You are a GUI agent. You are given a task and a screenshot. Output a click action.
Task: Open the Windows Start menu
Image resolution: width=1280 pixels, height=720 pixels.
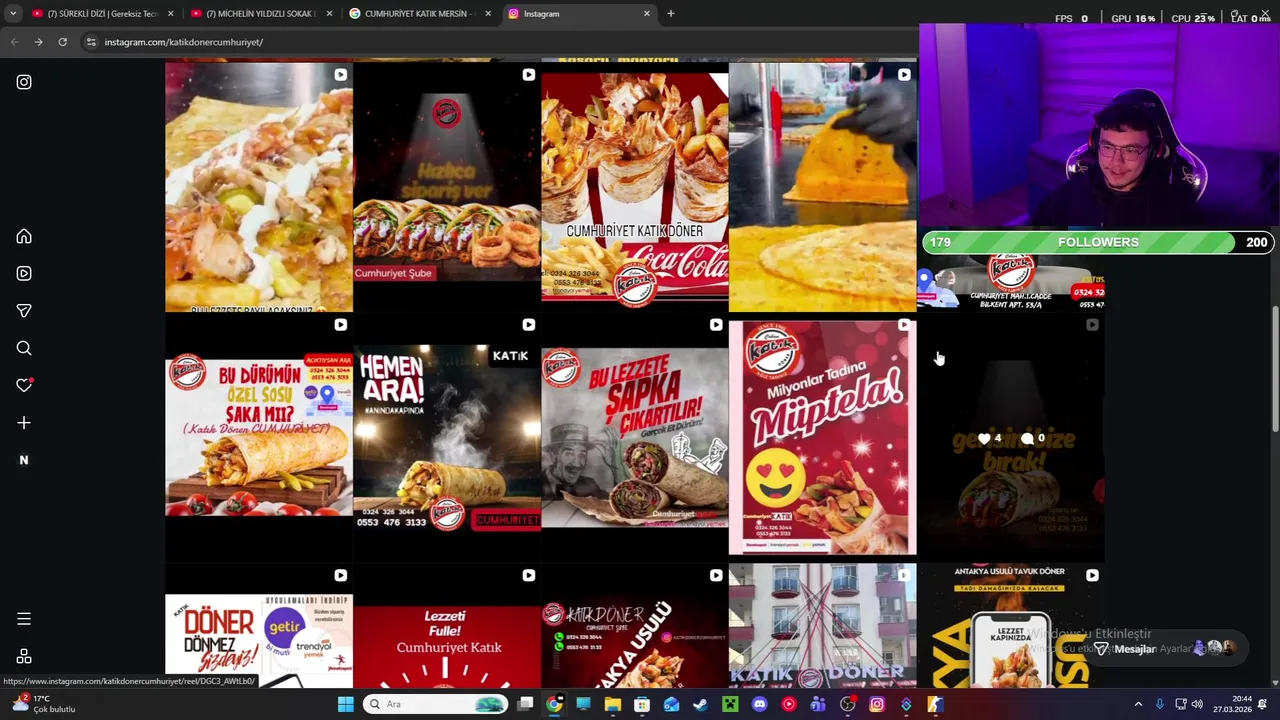click(345, 704)
